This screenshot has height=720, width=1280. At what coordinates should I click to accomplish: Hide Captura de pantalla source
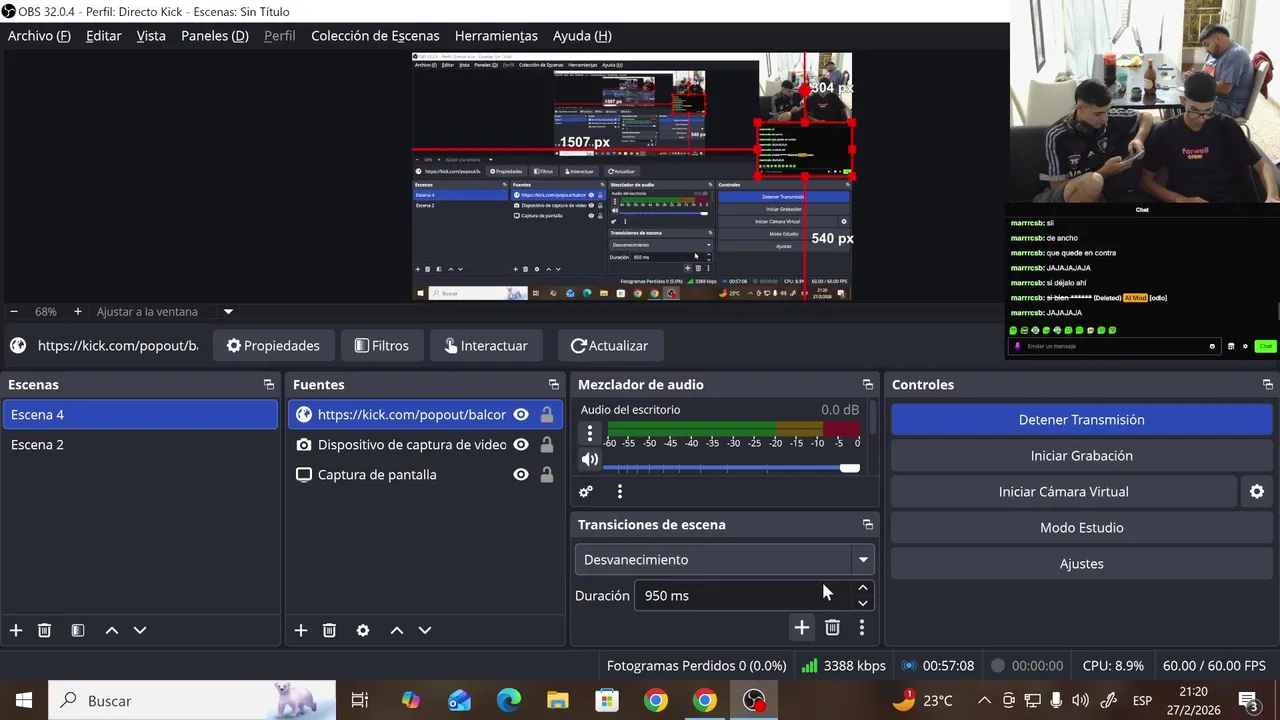point(521,474)
